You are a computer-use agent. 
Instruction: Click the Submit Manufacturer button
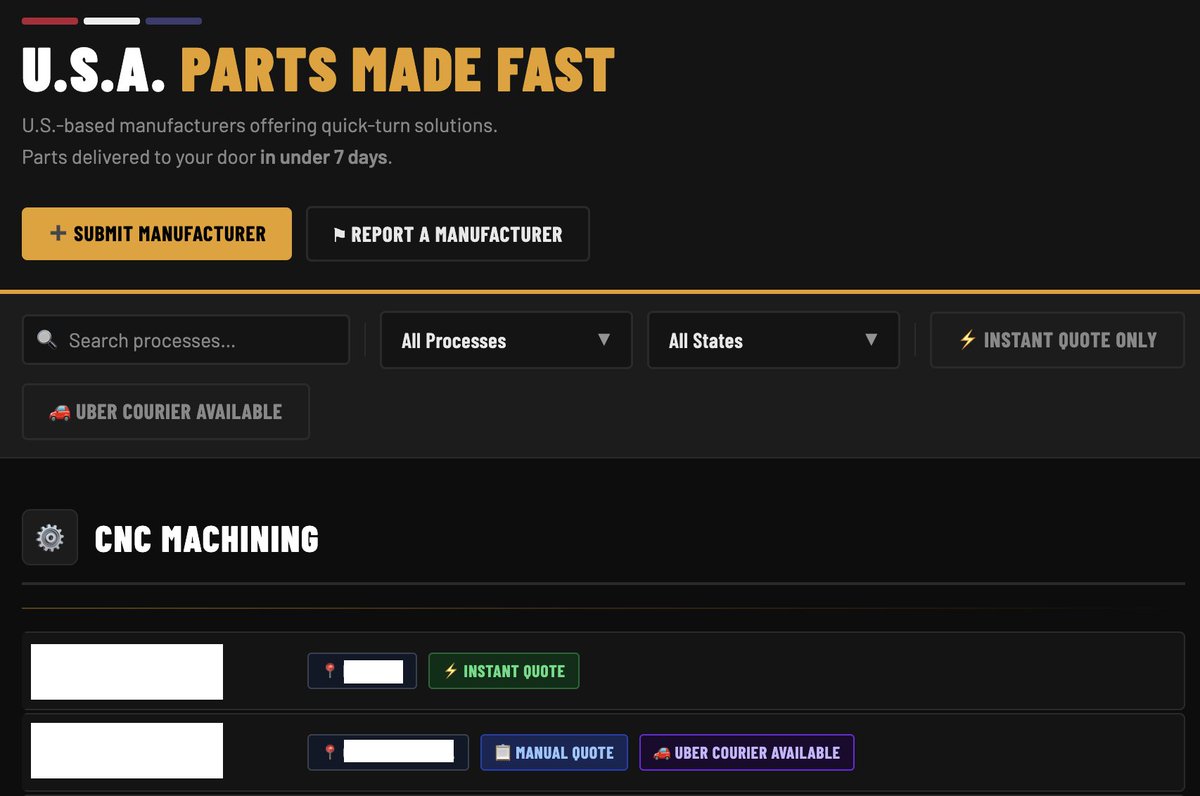click(157, 234)
